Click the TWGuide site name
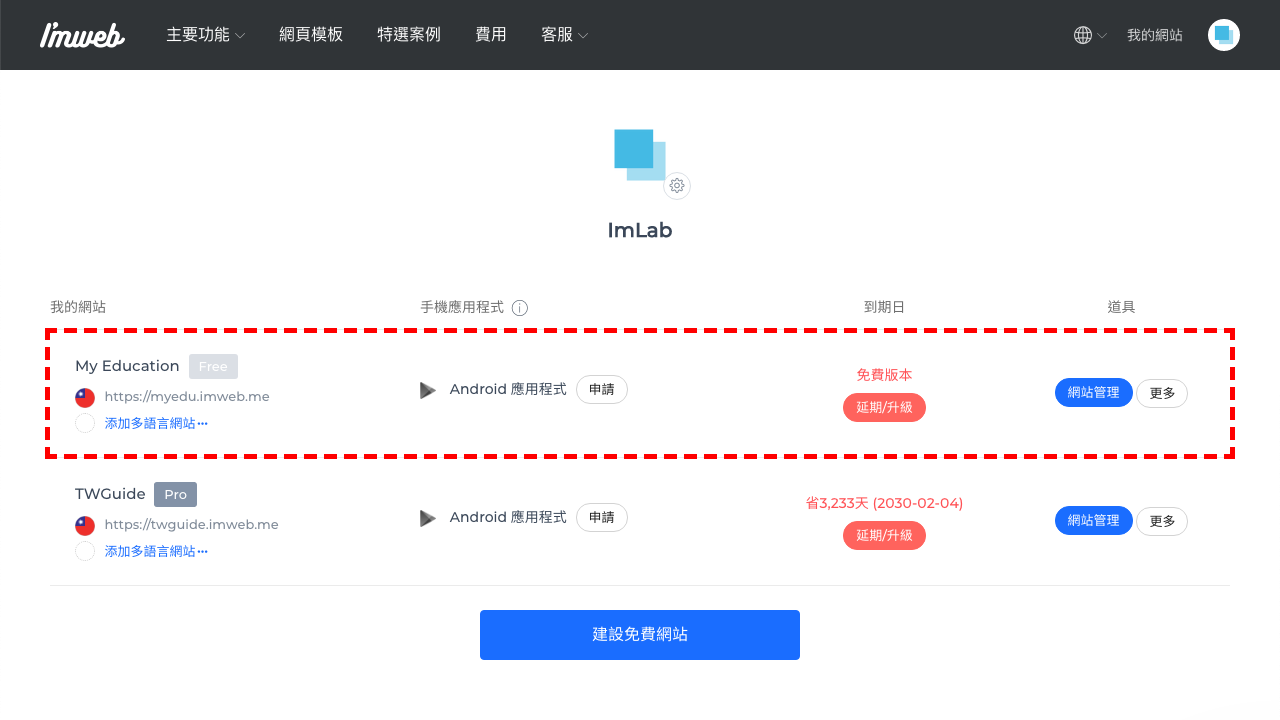This screenshot has width=1280, height=720. click(110, 494)
